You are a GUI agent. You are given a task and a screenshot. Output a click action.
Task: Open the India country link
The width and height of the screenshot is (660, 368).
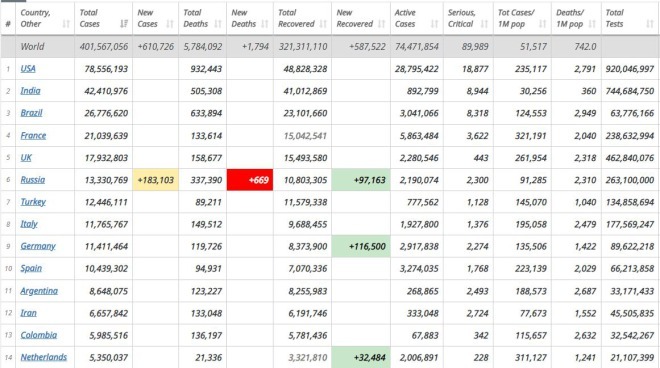click(30, 91)
